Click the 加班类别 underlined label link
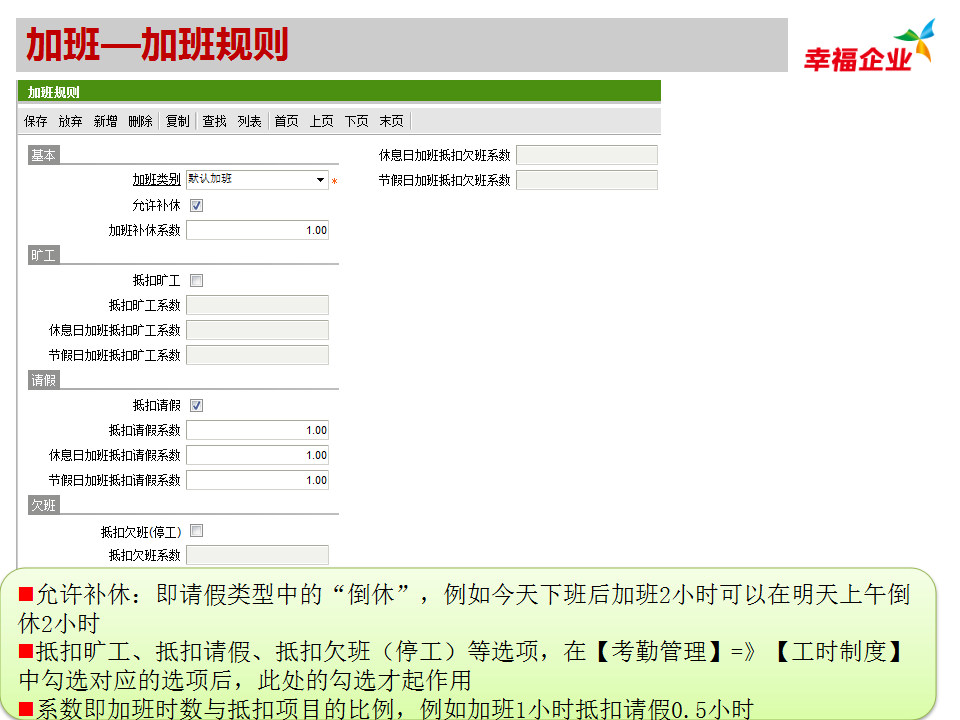Screen dimensions: 960x720 156,180
